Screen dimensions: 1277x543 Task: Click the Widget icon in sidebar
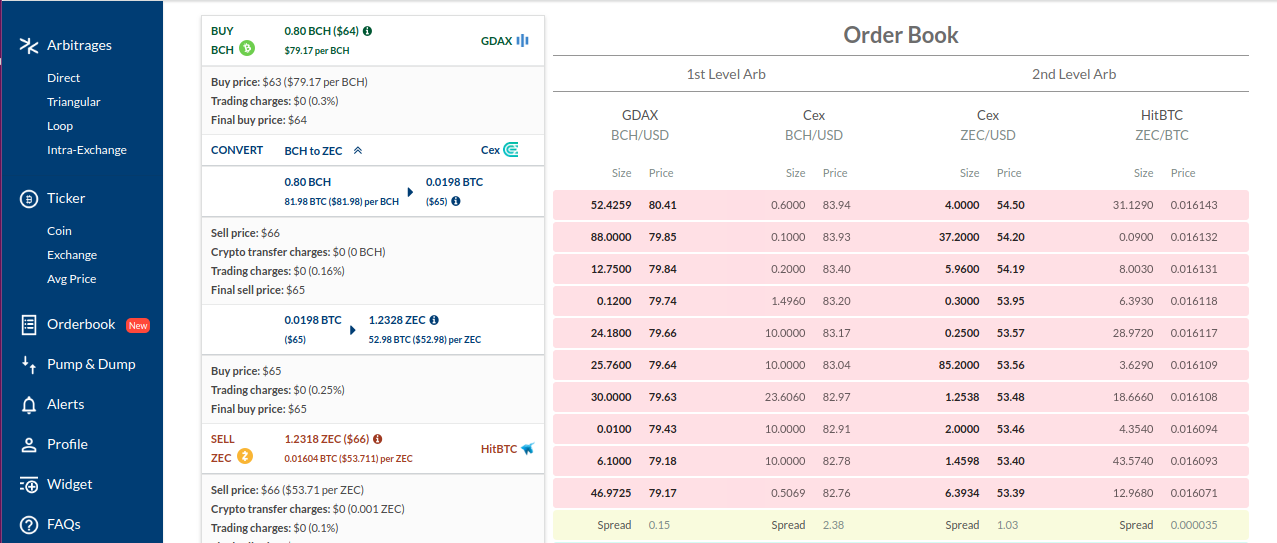pos(28,484)
